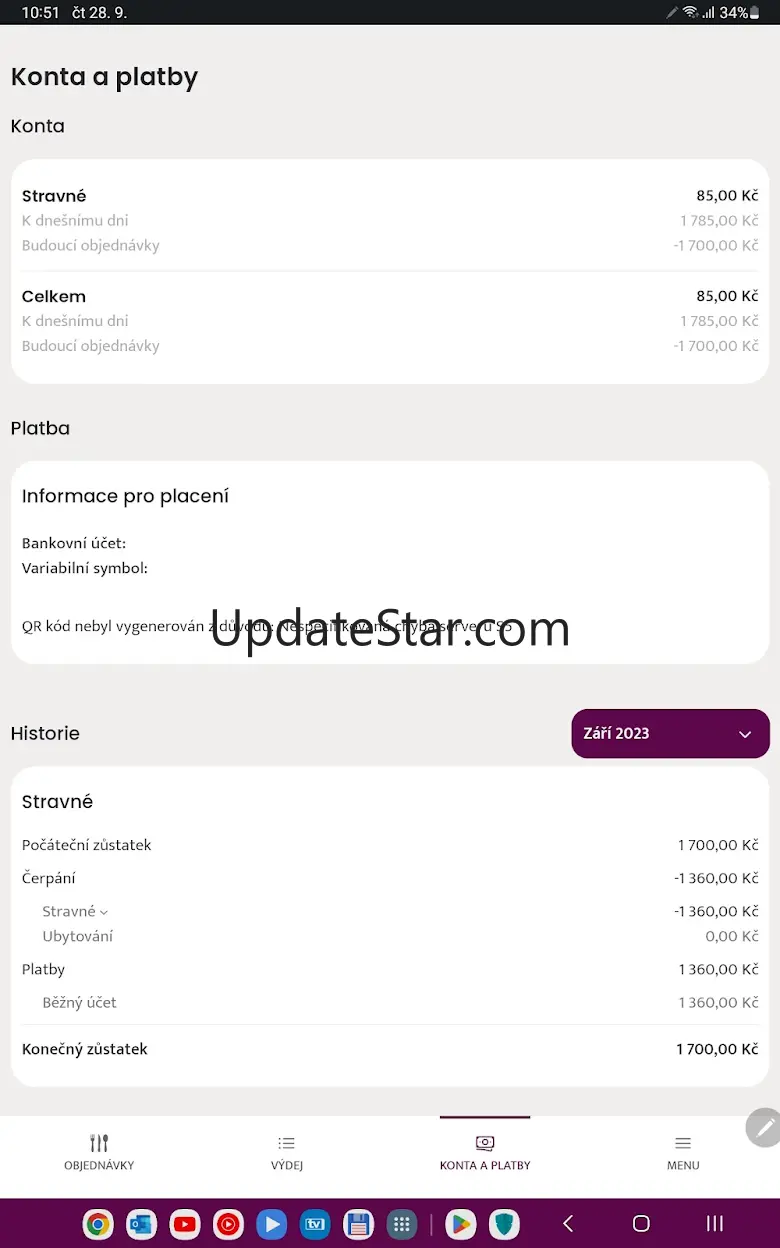Select the Konta a platby tab
This screenshot has height=1248, width=780.
tap(485, 1152)
